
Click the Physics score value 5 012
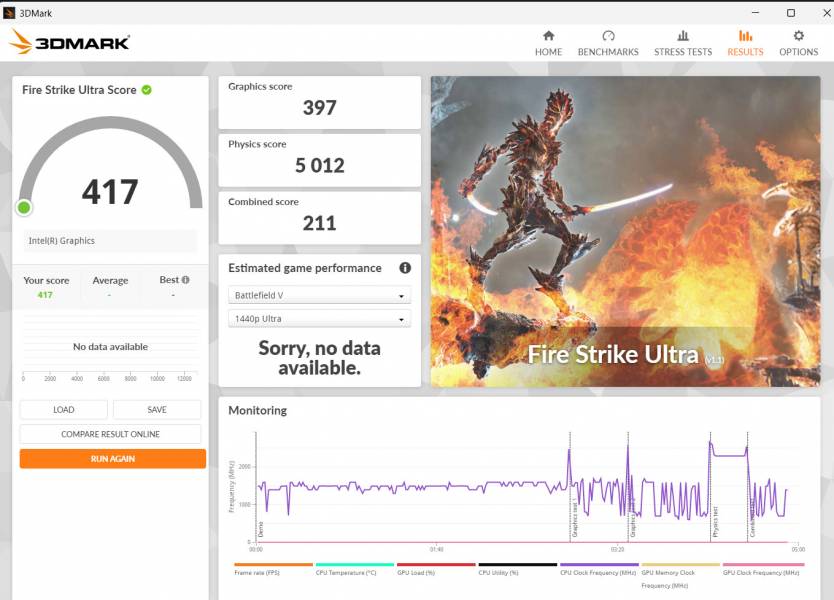[x=320, y=165]
